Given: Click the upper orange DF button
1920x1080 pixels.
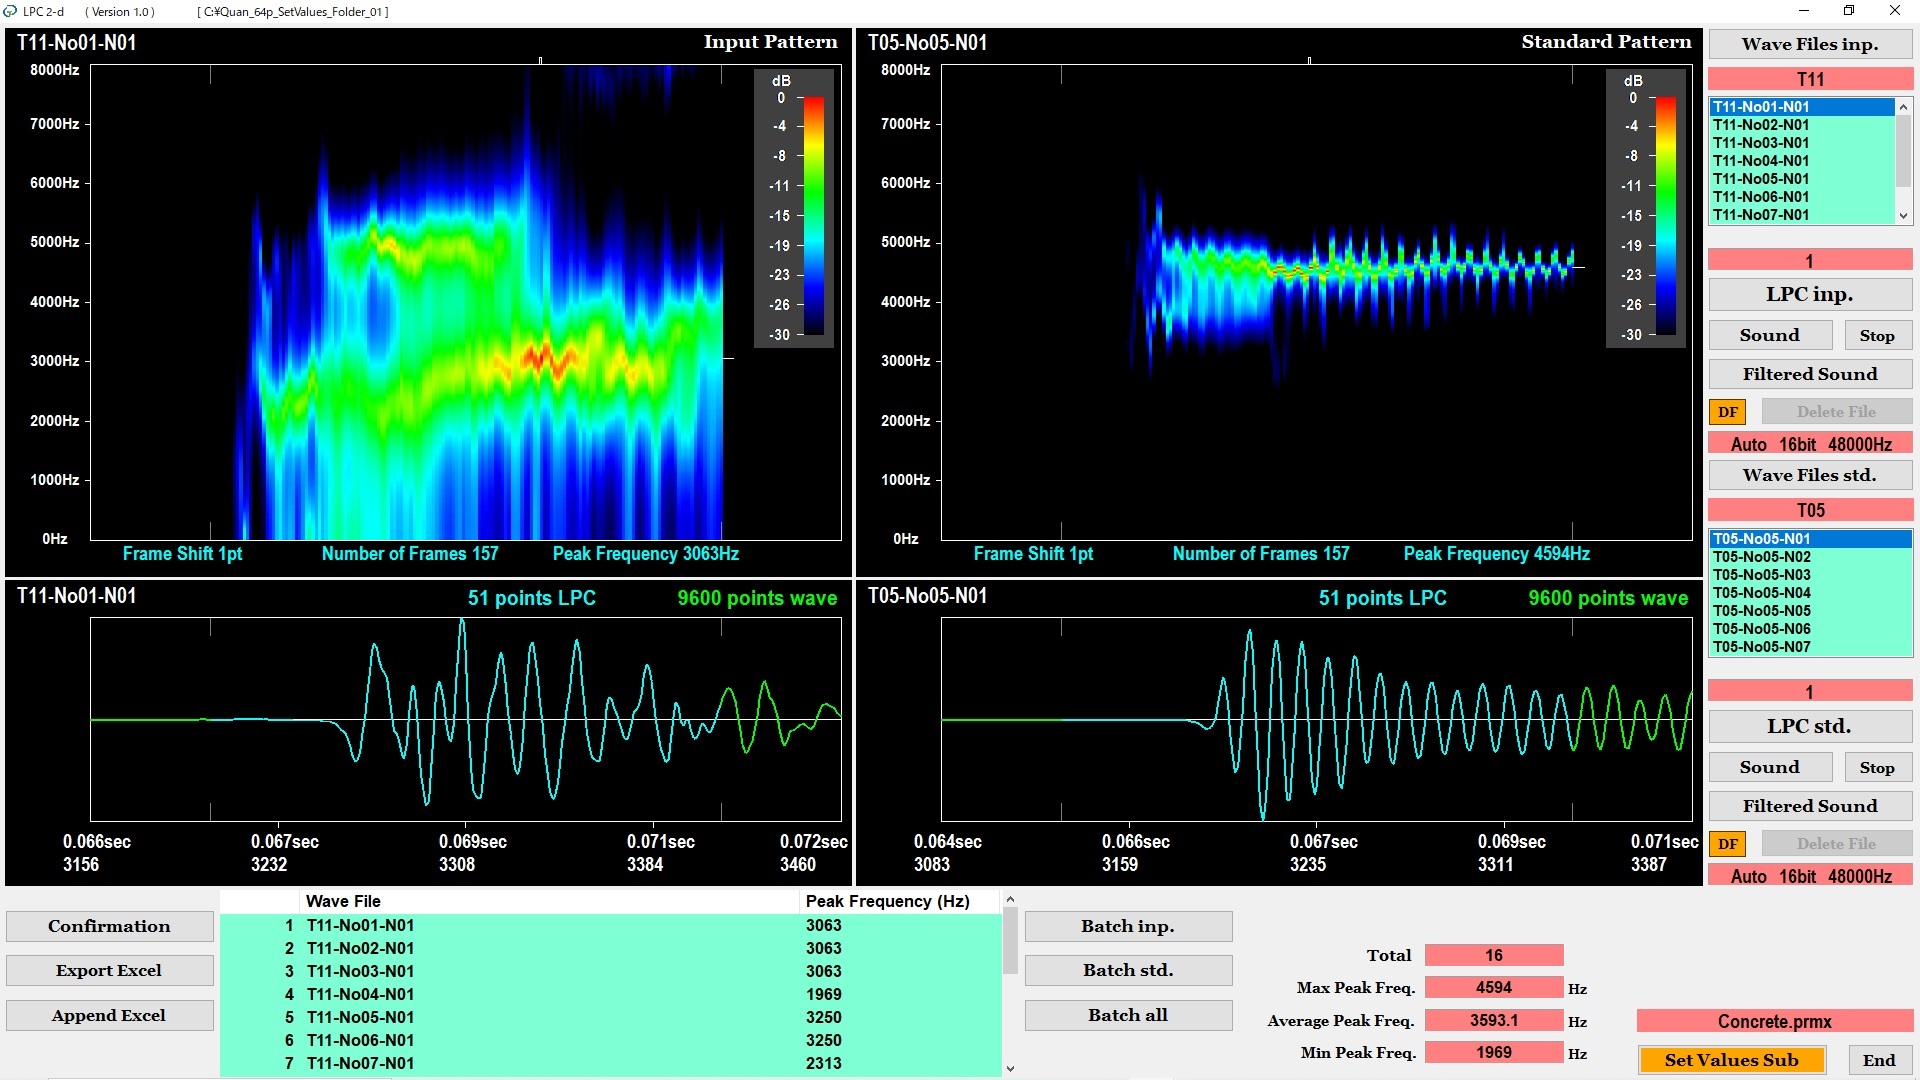Looking at the screenshot, I should click(x=1727, y=412).
